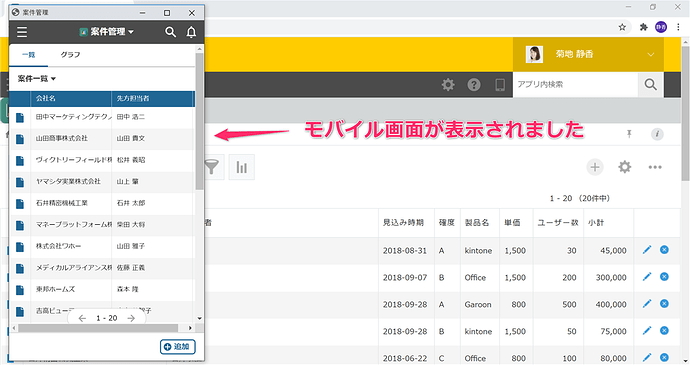This screenshot has width=690, height=365.
Task: Open the filter funnel icon
Action: pos(212,167)
